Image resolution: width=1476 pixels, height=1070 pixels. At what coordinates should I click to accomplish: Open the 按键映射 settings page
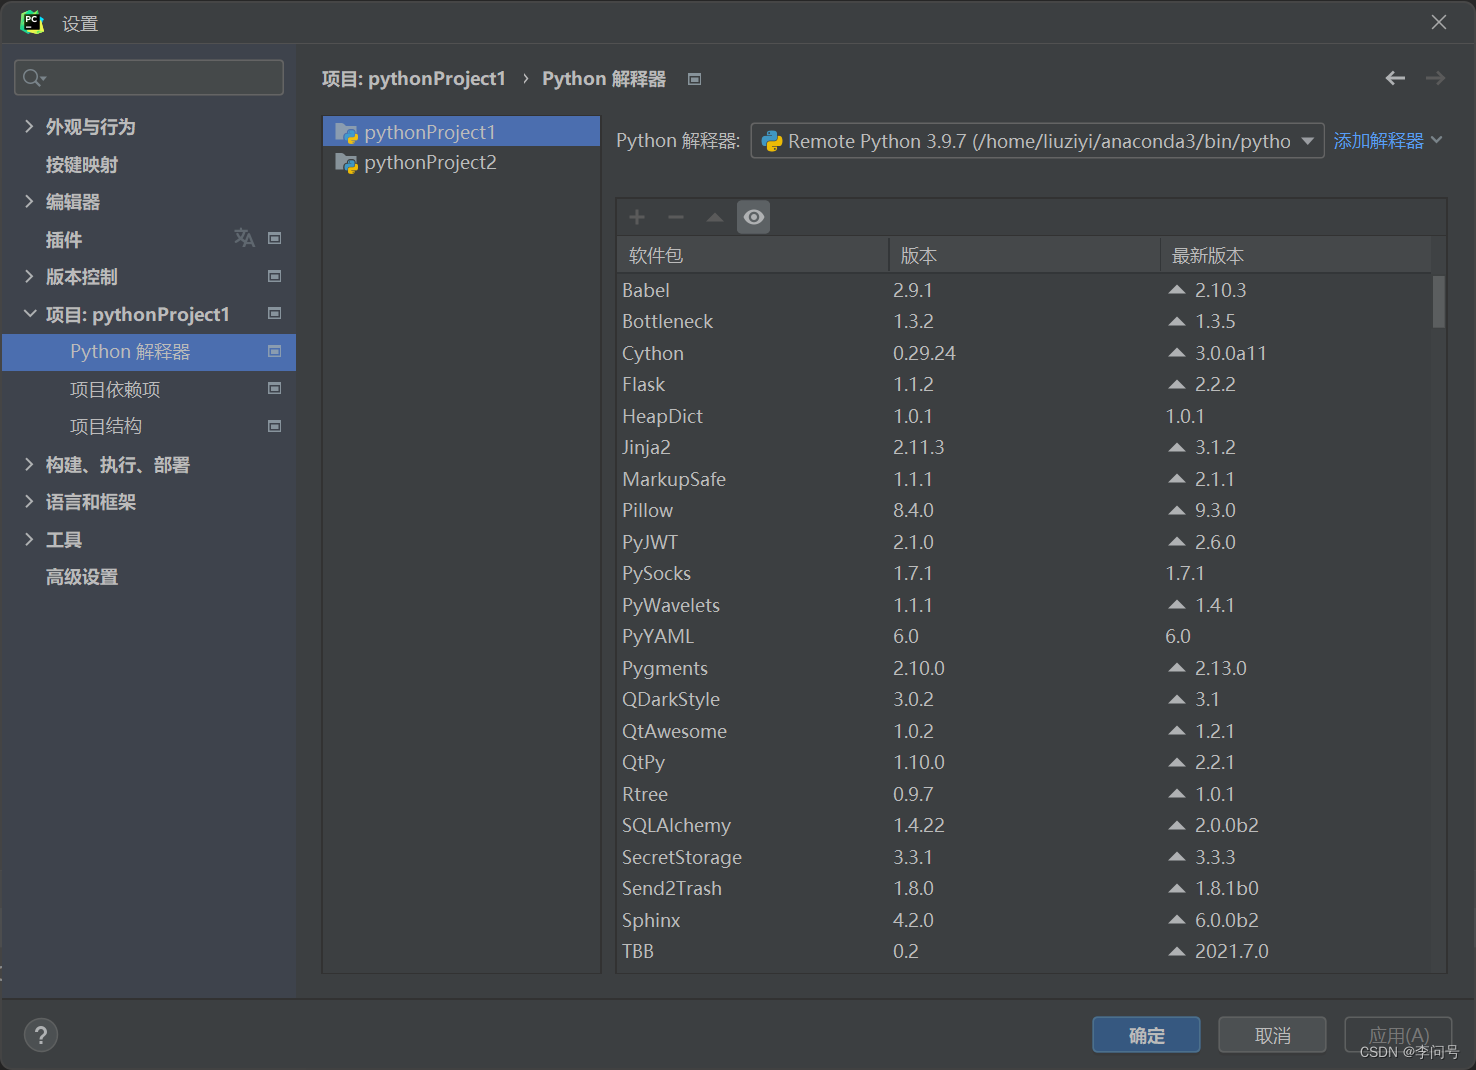(82, 164)
